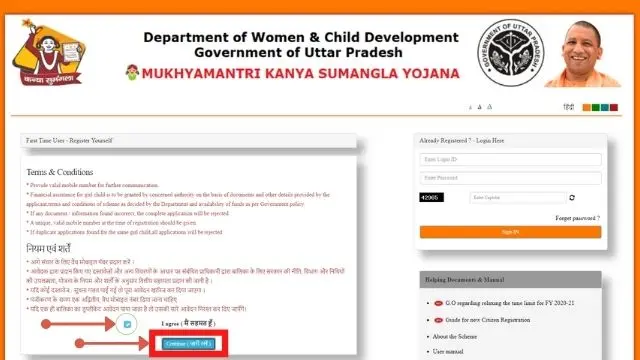
Task: Select the largest font size 'A' icon
Action: [489, 107]
